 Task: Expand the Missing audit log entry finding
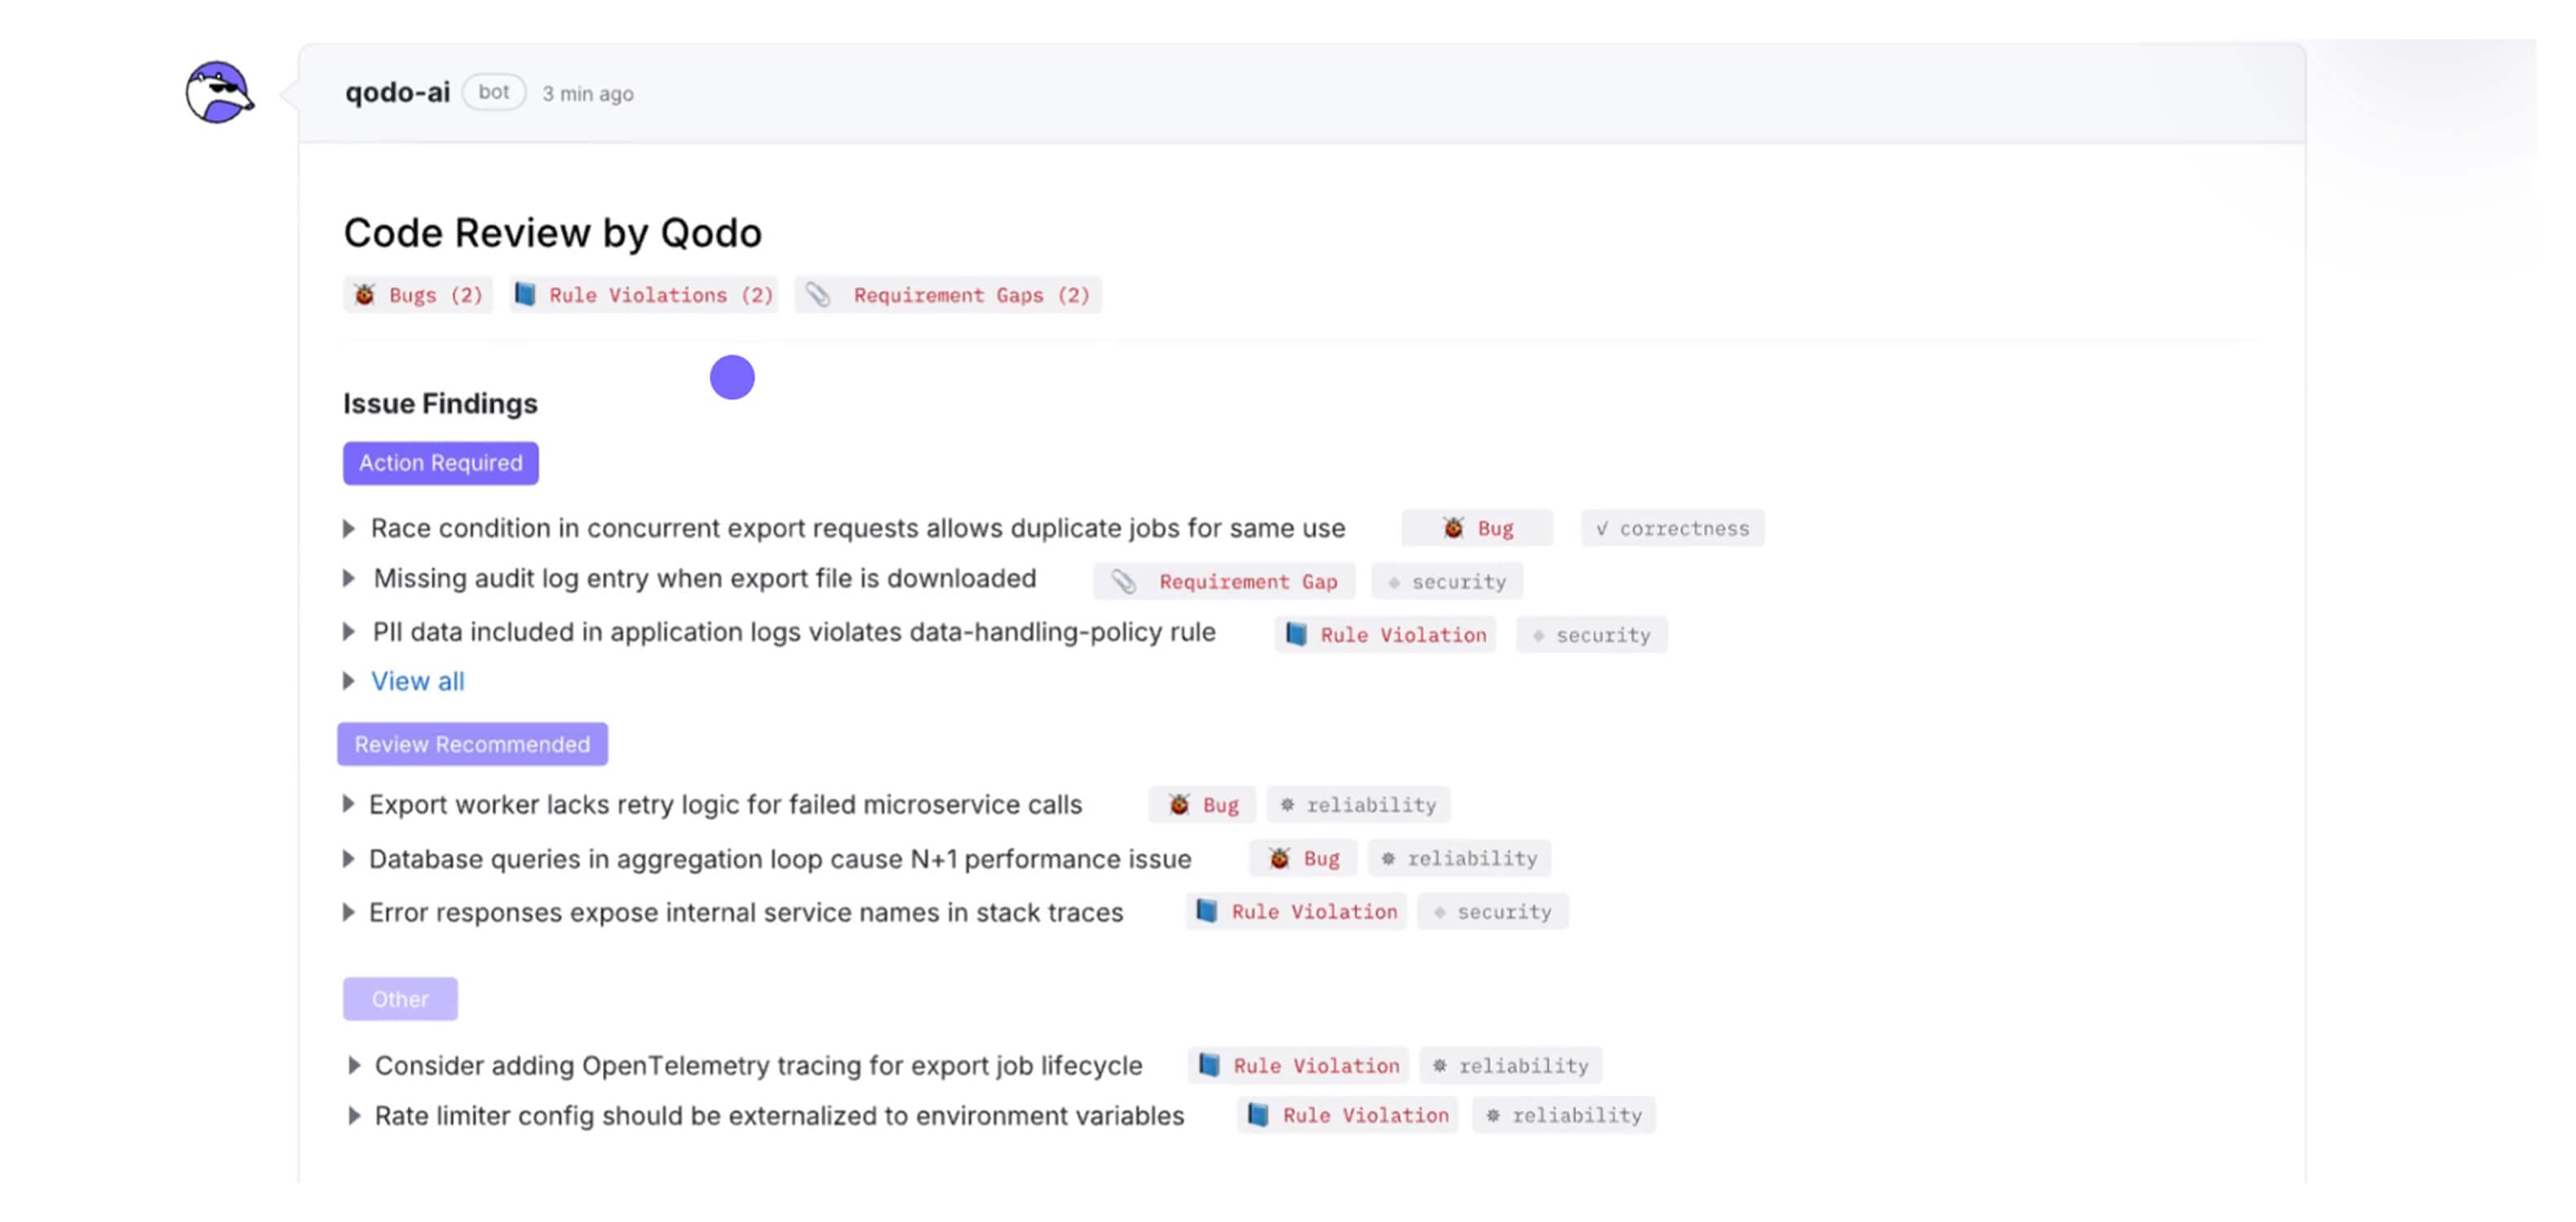coord(349,578)
